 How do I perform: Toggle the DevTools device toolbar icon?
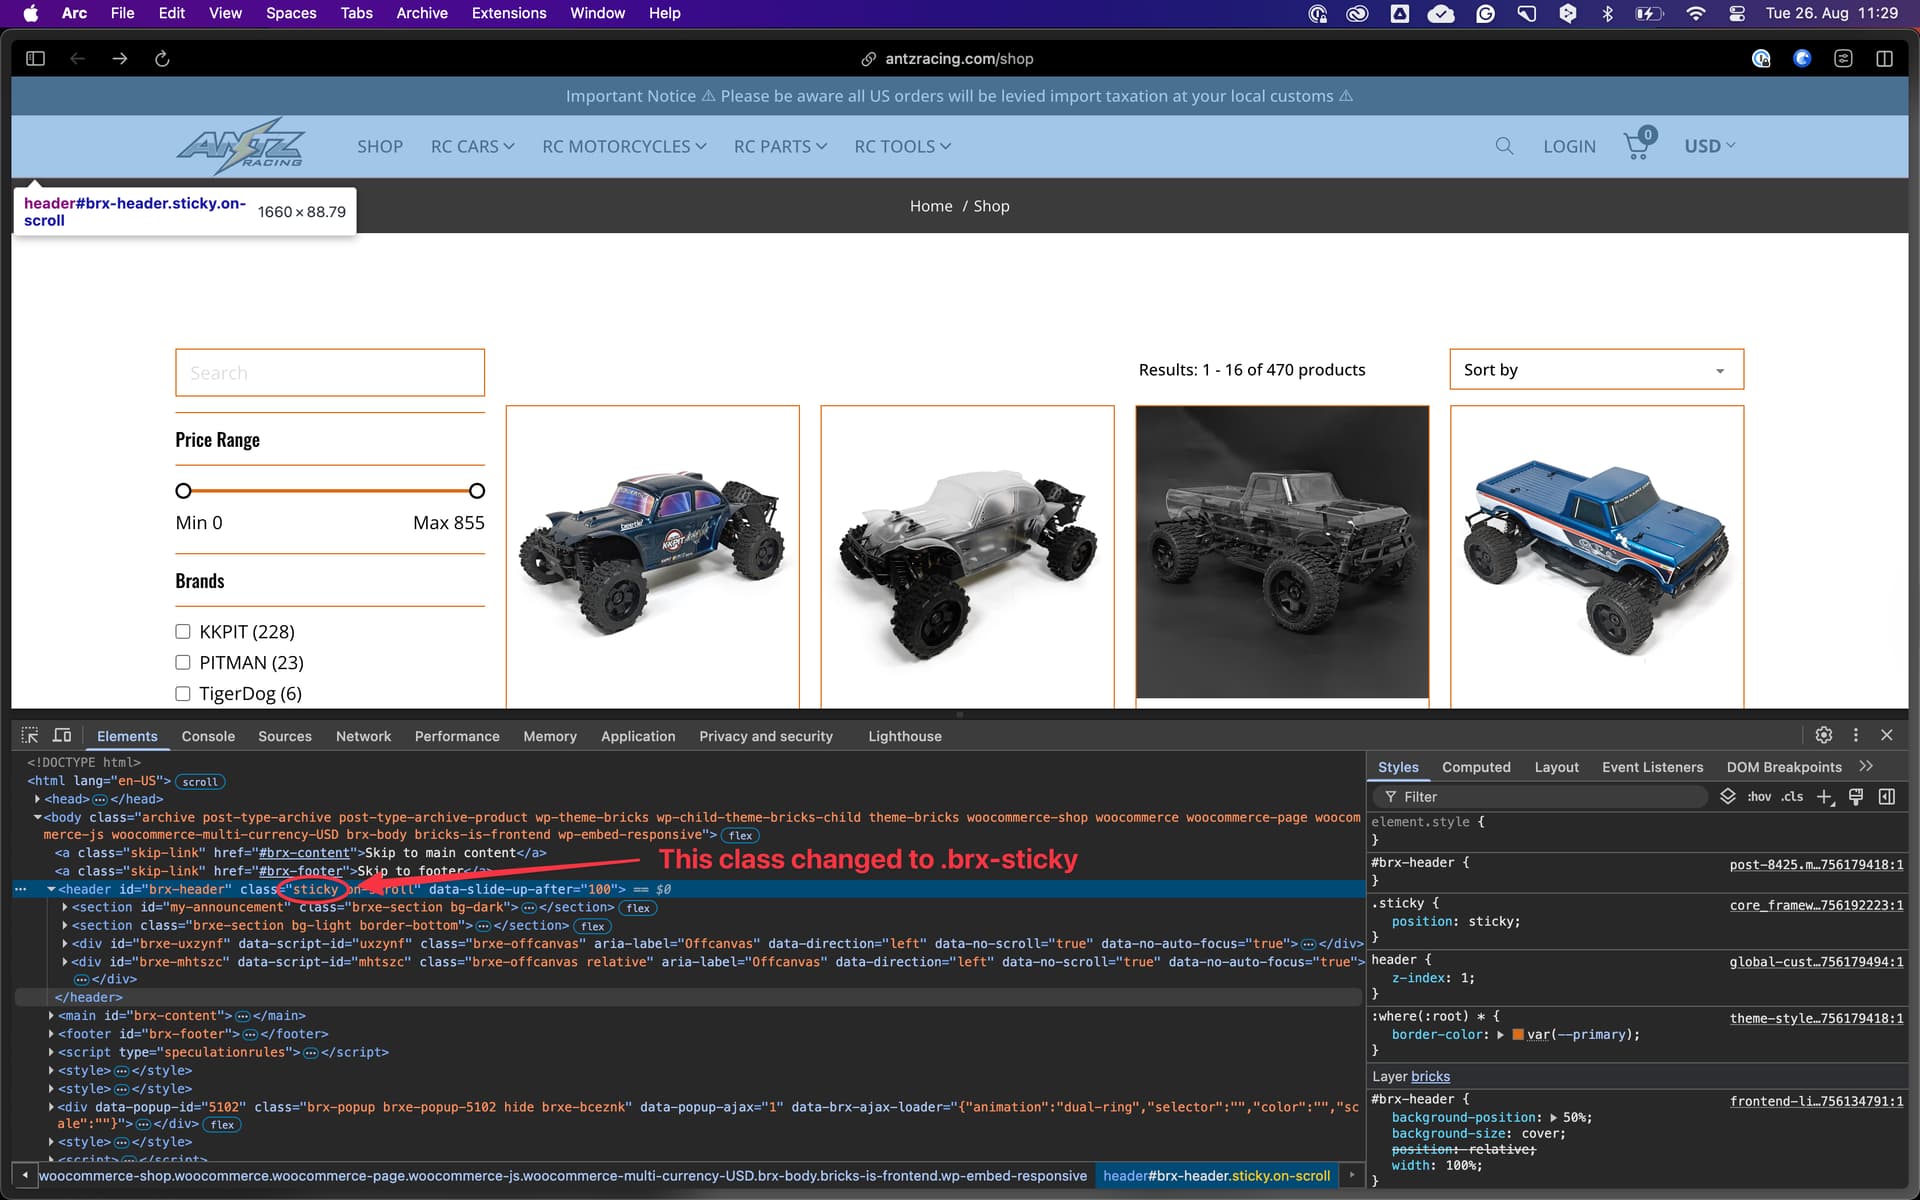click(62, 736)
